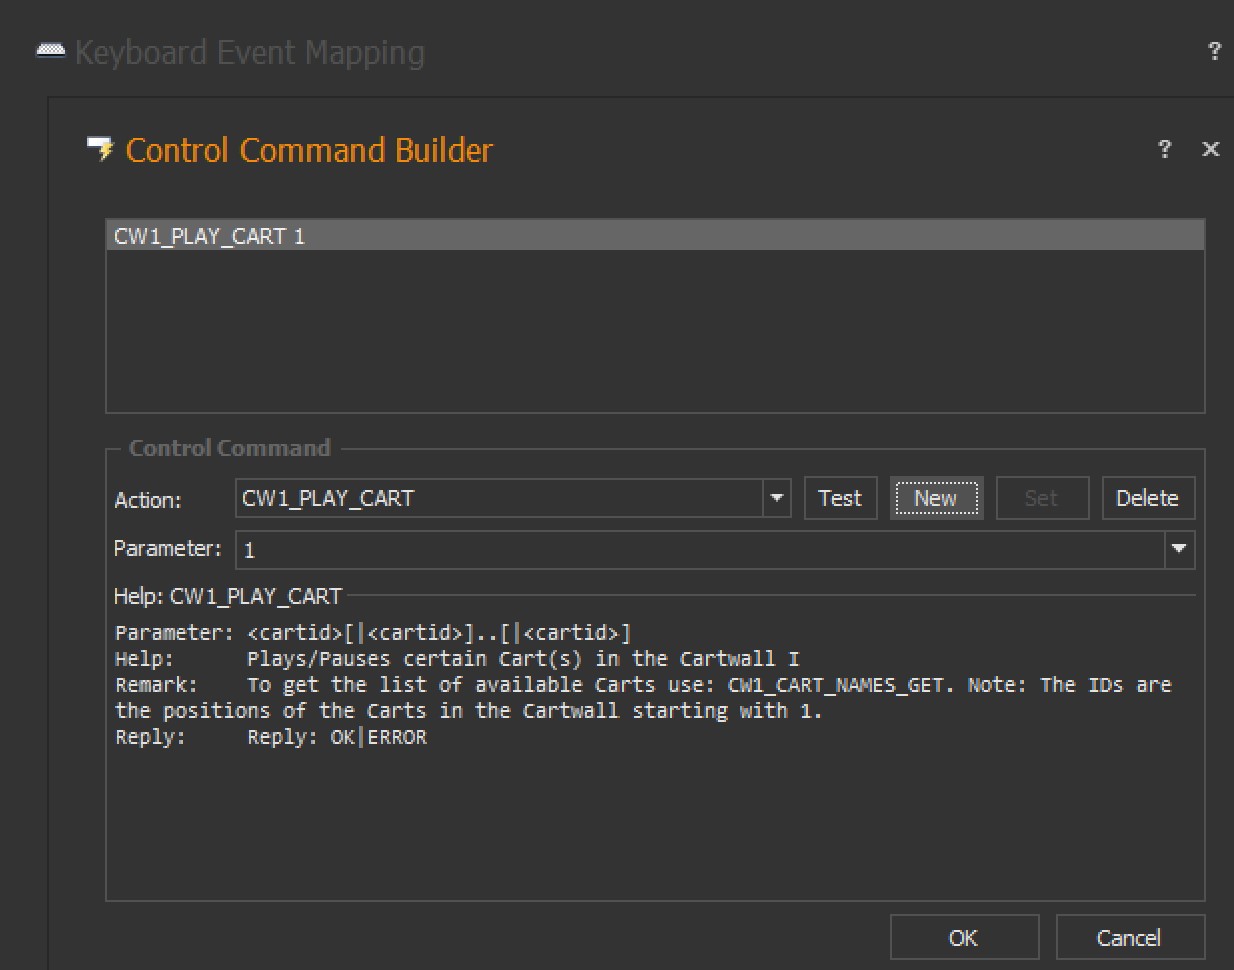Click the CW1_CART_NAMES_GET text in remark

(835, 685)
